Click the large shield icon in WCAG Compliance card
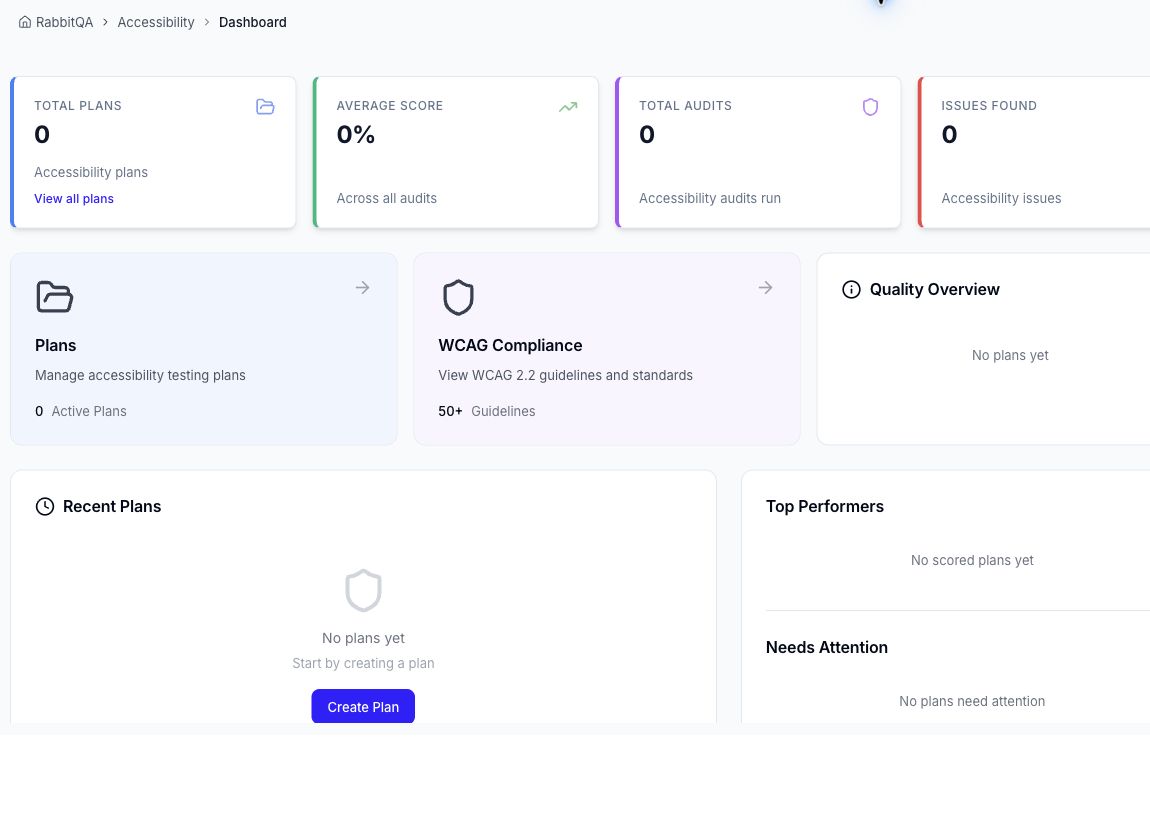This screenshot has height=820, width=1150. tap(458, 297)
